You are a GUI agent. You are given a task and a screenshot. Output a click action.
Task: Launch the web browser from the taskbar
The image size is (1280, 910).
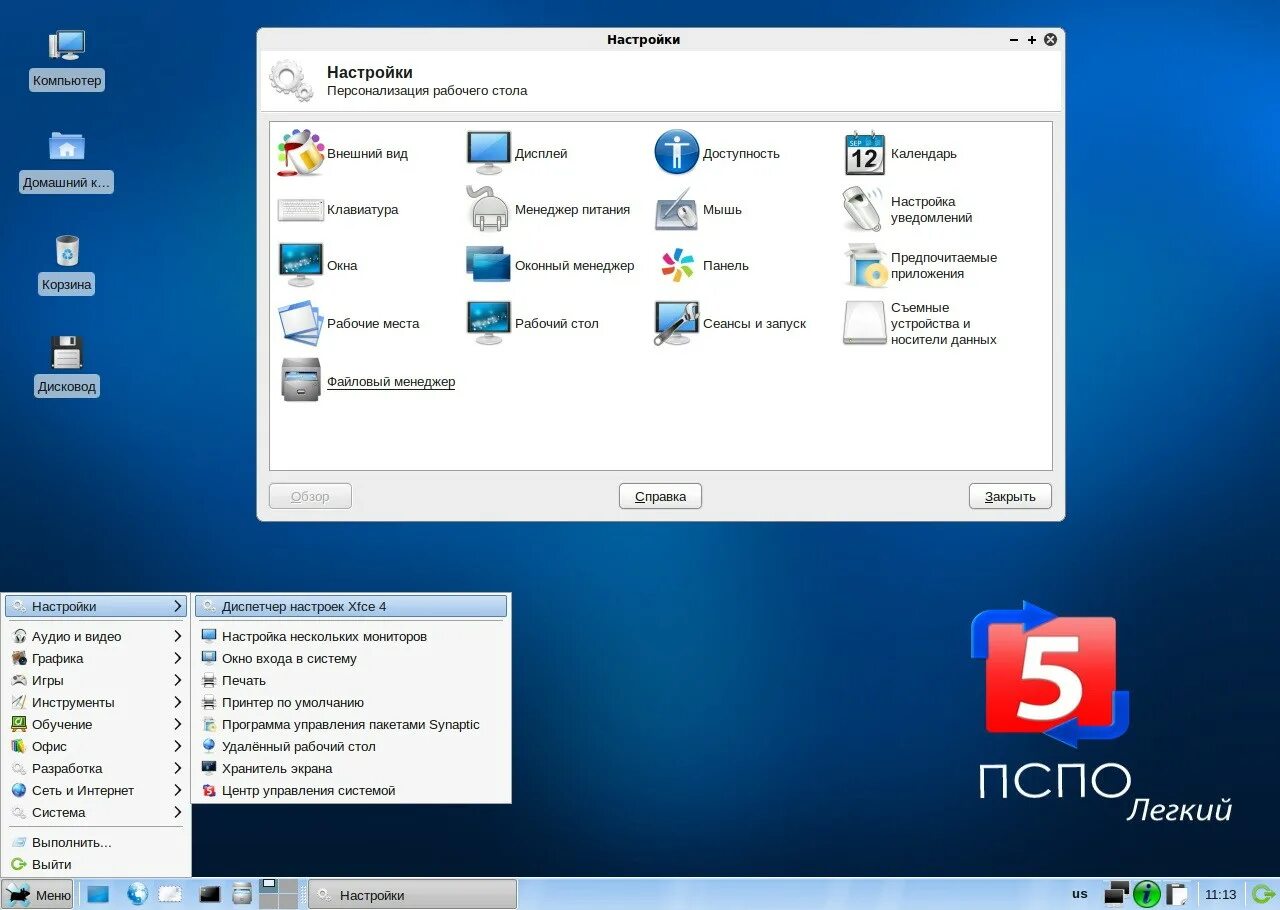point(138,894)
